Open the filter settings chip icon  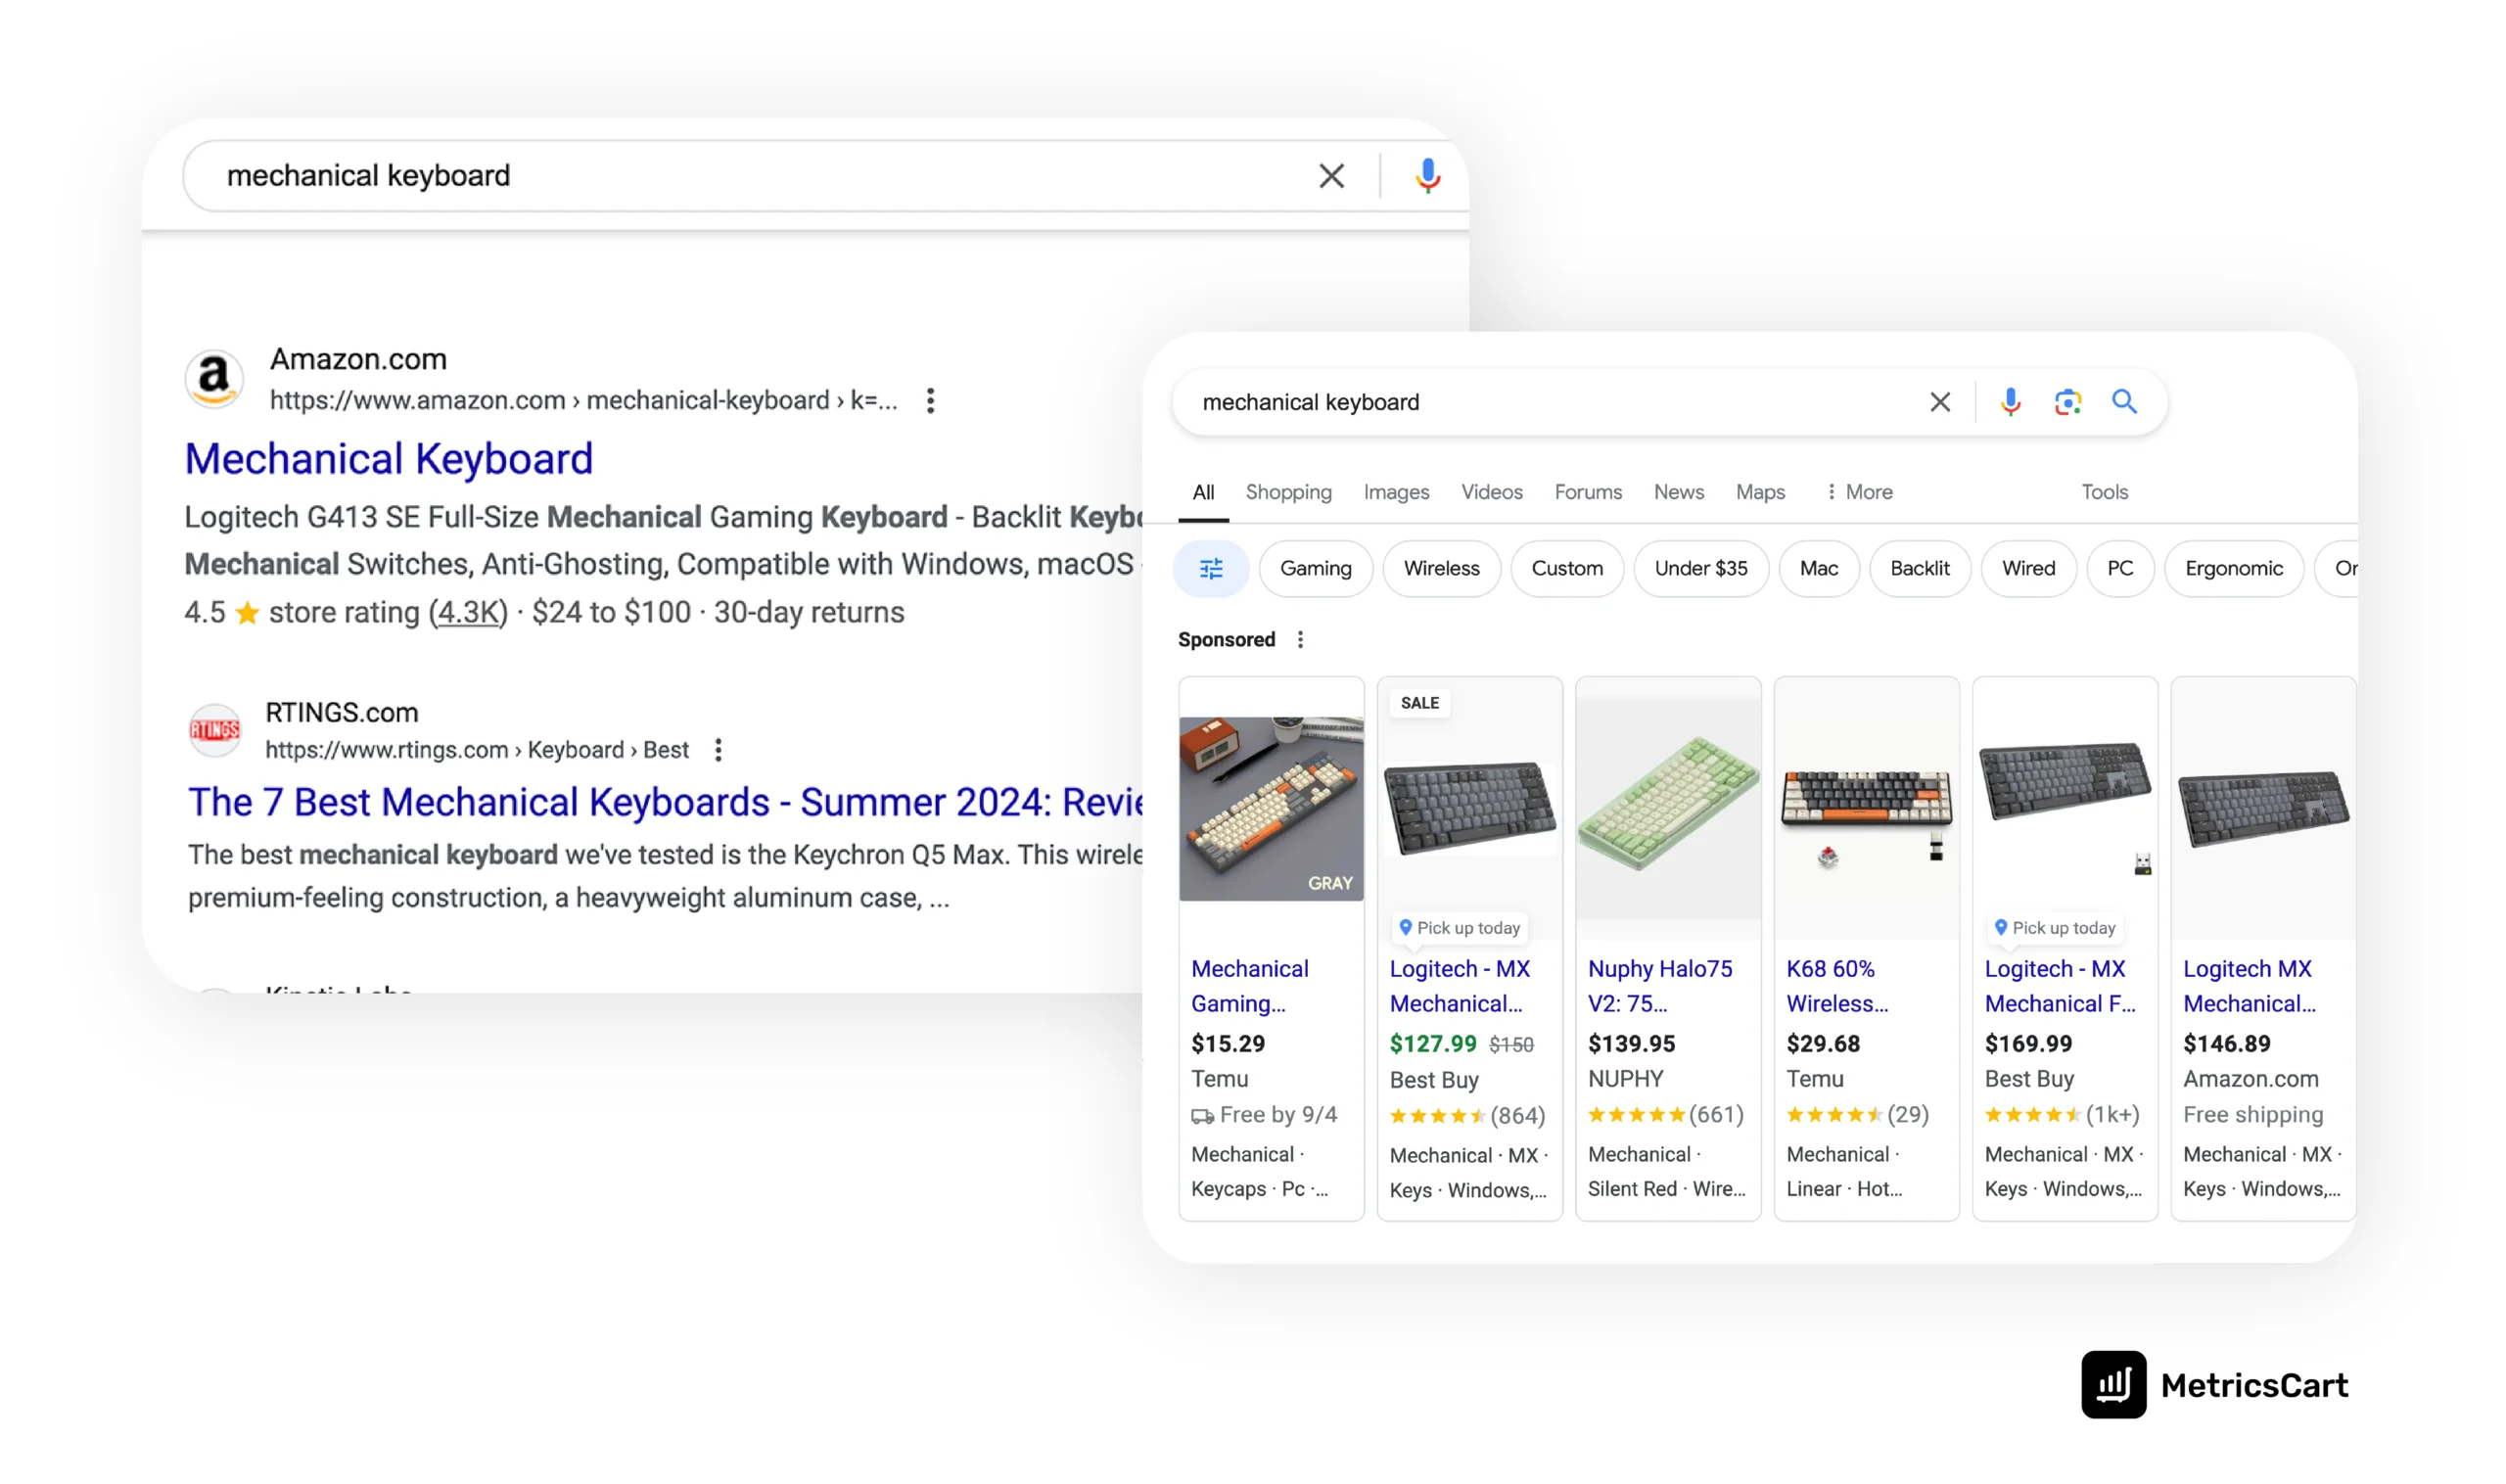coord(1210,568)
